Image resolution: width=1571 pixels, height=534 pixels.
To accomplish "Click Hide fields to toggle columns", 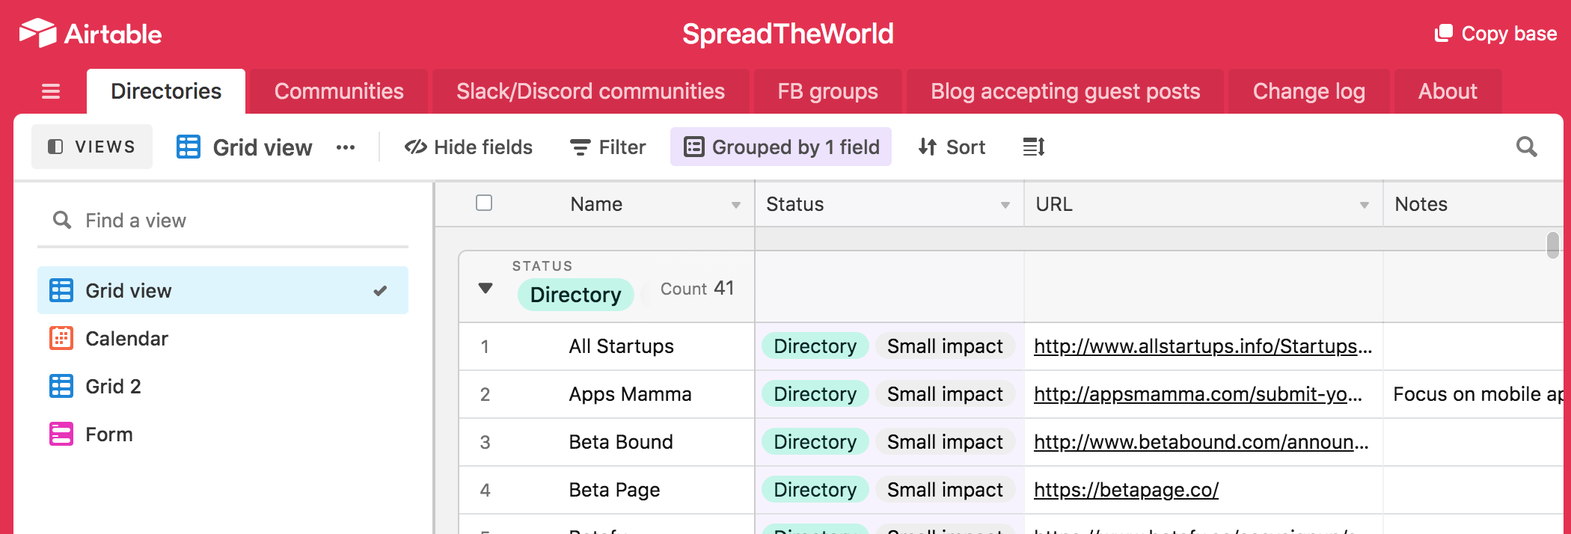I will [468, 147].
